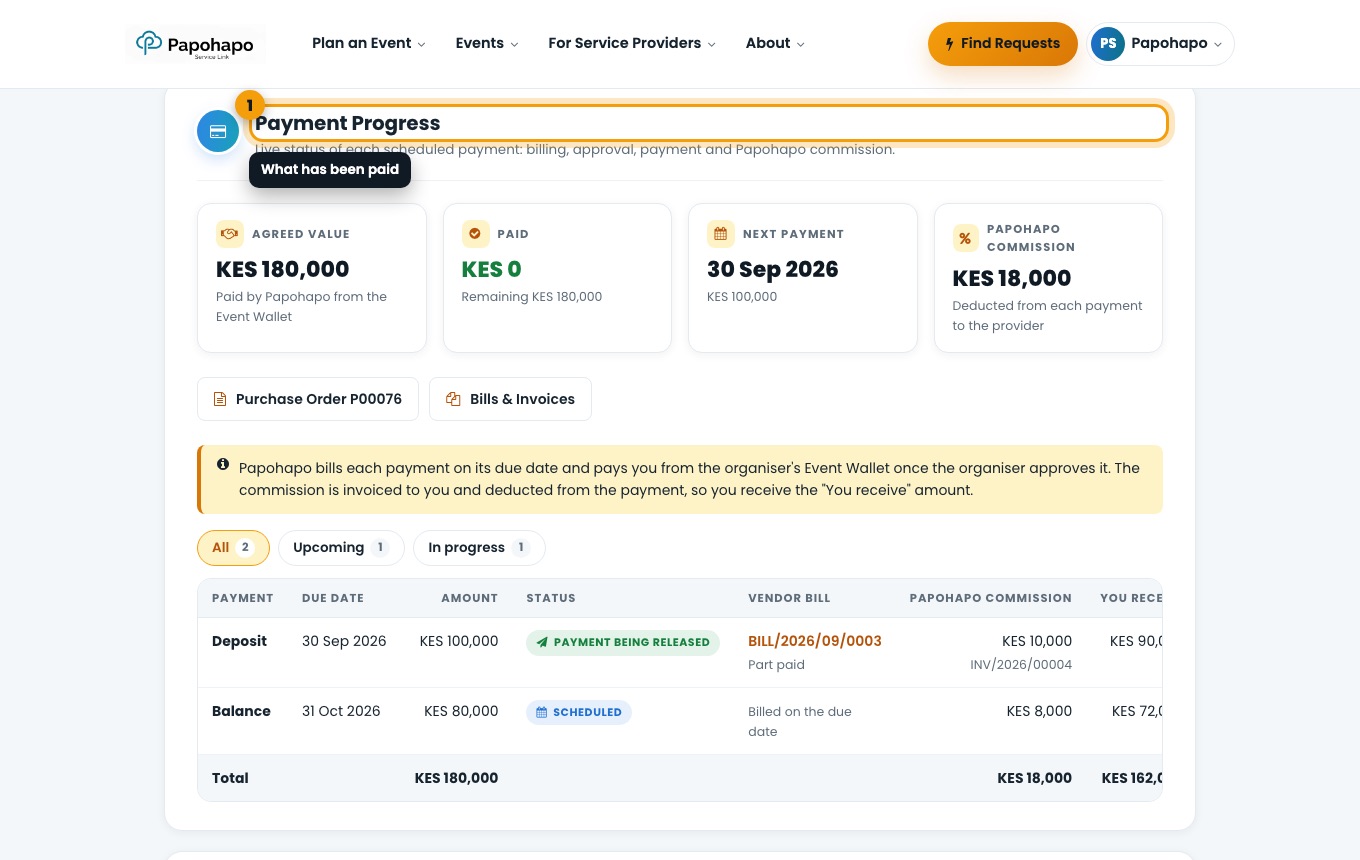This screenshot has width=1360, height=860.
Task: Open the Events dropdown
Action: click(487, 43)
